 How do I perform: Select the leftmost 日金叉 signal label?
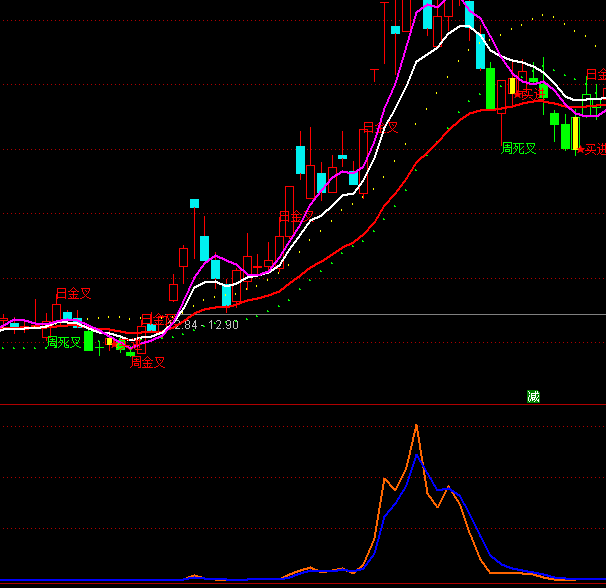coord(72,294)
